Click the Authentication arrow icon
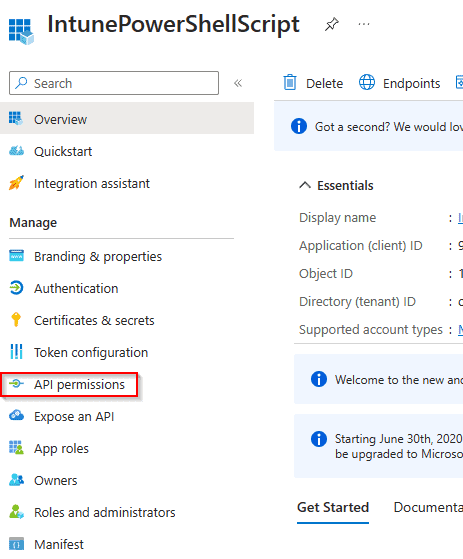Image resolution: width=463 pixels, height=559 pixels. click(x=16, y=288)
